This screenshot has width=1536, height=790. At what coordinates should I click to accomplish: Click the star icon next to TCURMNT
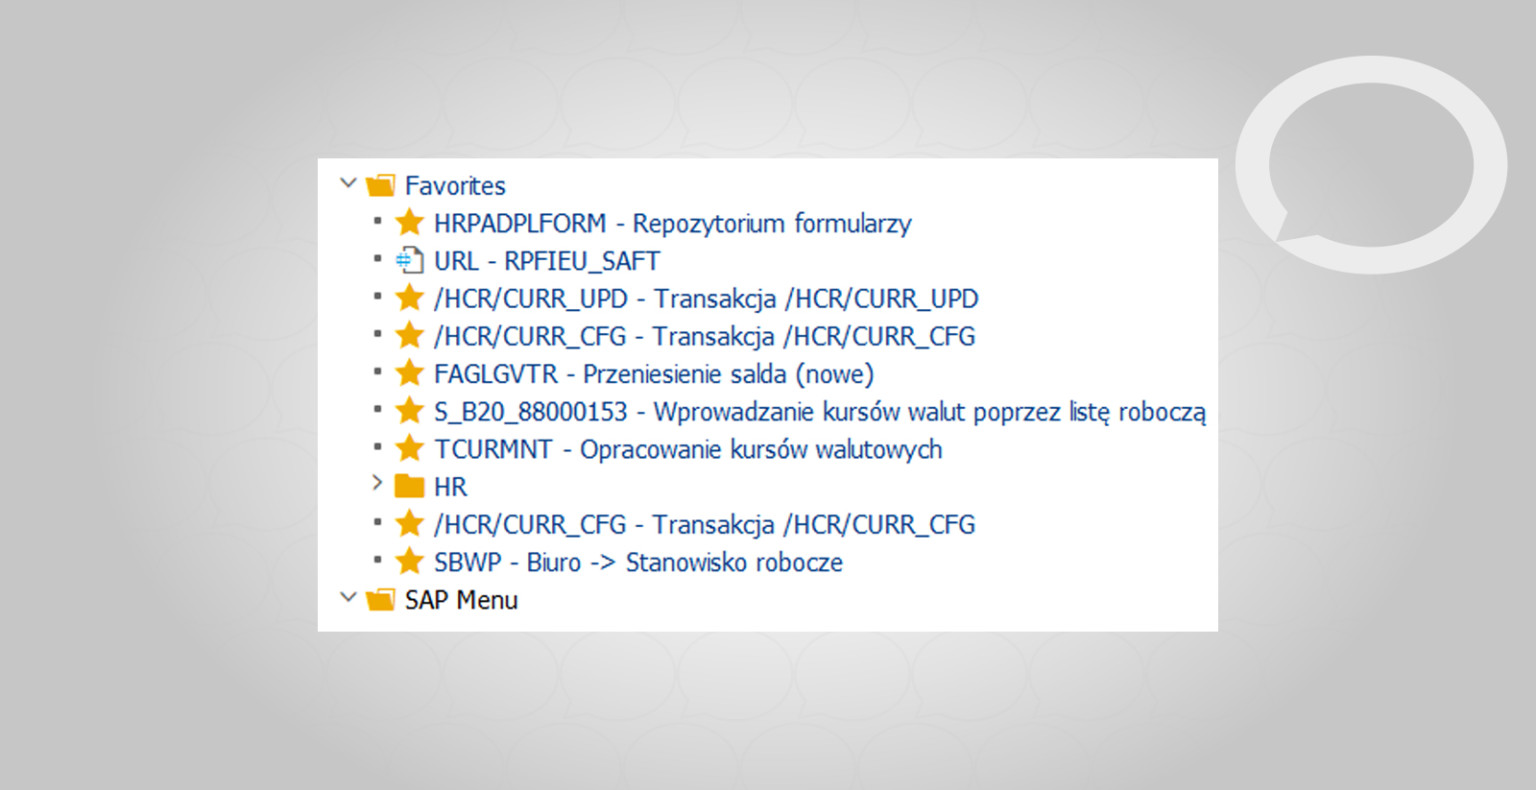409,448
